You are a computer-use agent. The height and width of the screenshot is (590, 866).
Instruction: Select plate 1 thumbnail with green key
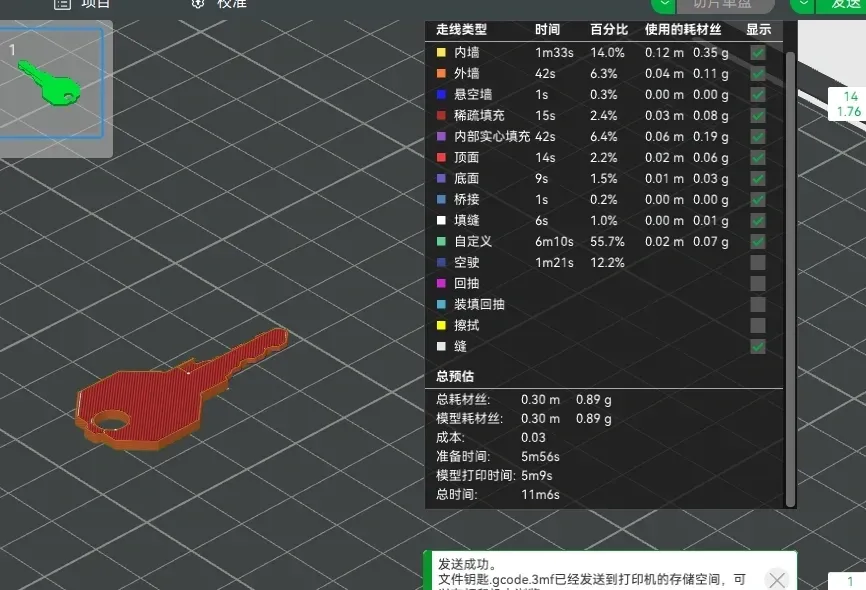51,83
